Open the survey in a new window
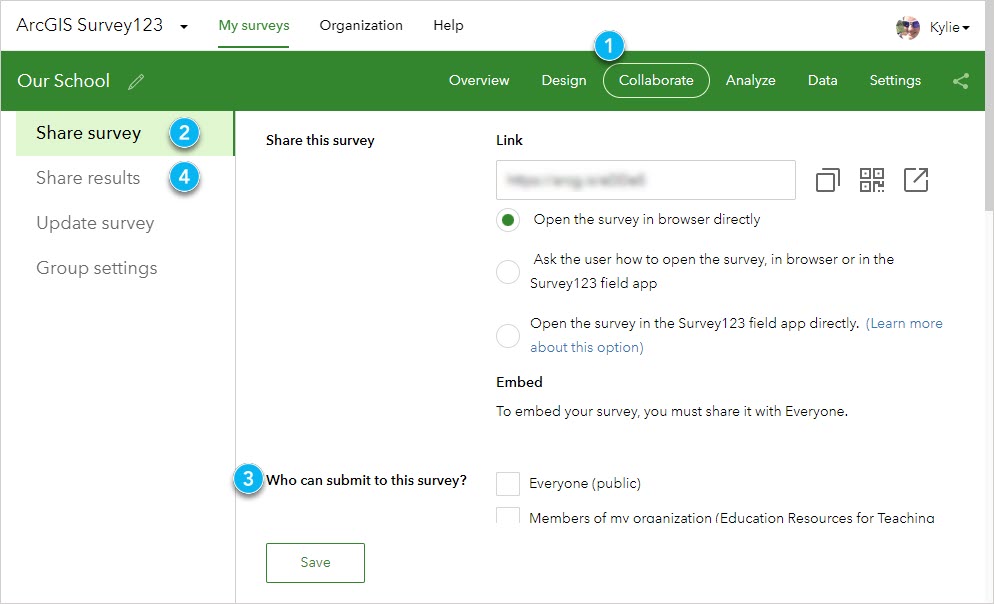 pyautogui.click(x=916, y=179)
